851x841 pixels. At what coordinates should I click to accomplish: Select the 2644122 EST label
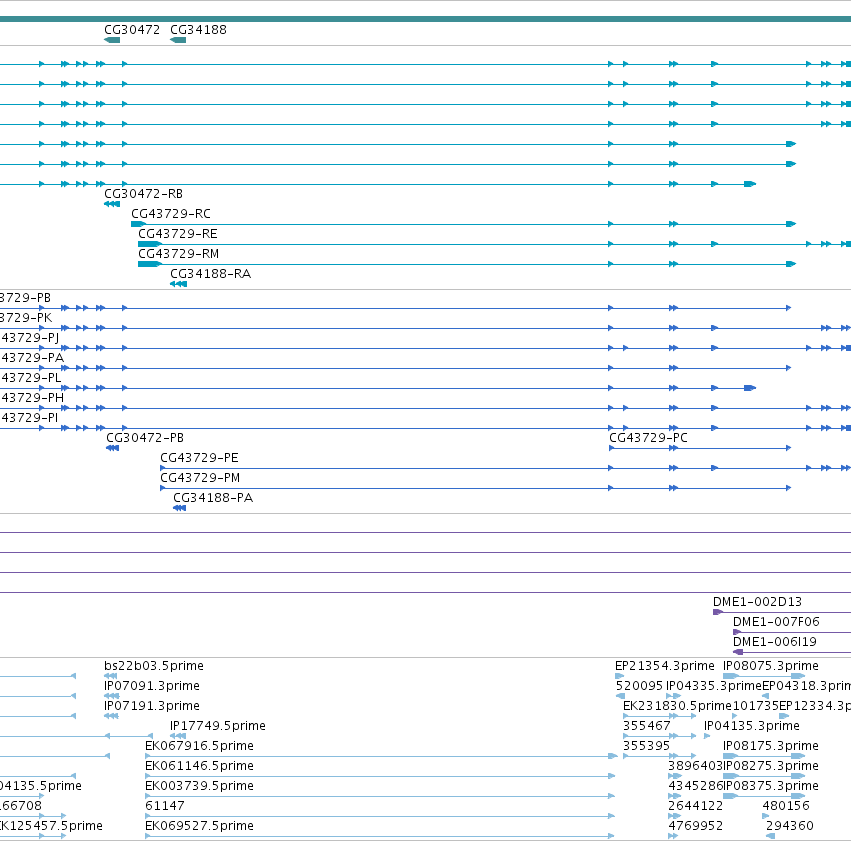[x=695, y=806]
